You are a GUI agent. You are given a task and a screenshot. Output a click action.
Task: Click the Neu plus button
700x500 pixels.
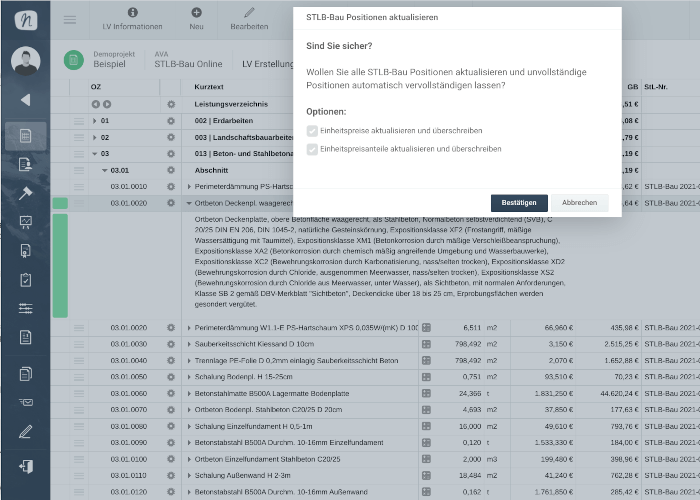tap(196, 20)
